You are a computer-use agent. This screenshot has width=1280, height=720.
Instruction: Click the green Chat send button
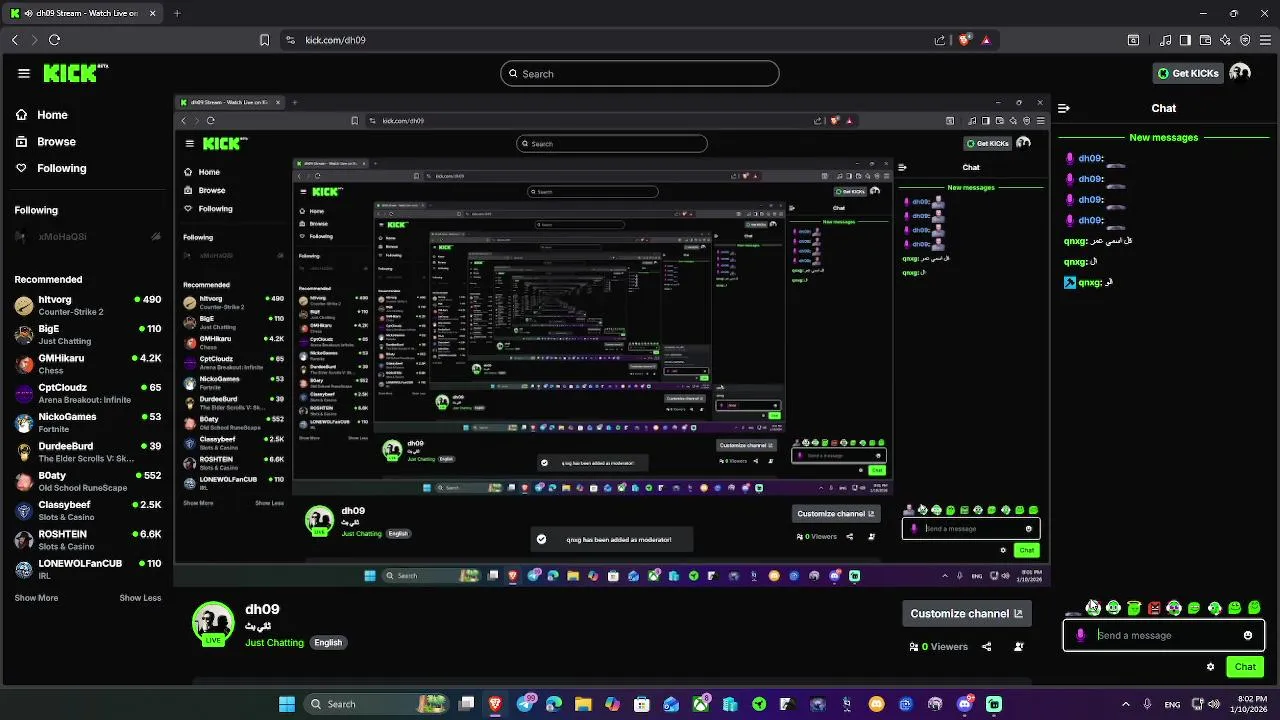coord(1245,667)
